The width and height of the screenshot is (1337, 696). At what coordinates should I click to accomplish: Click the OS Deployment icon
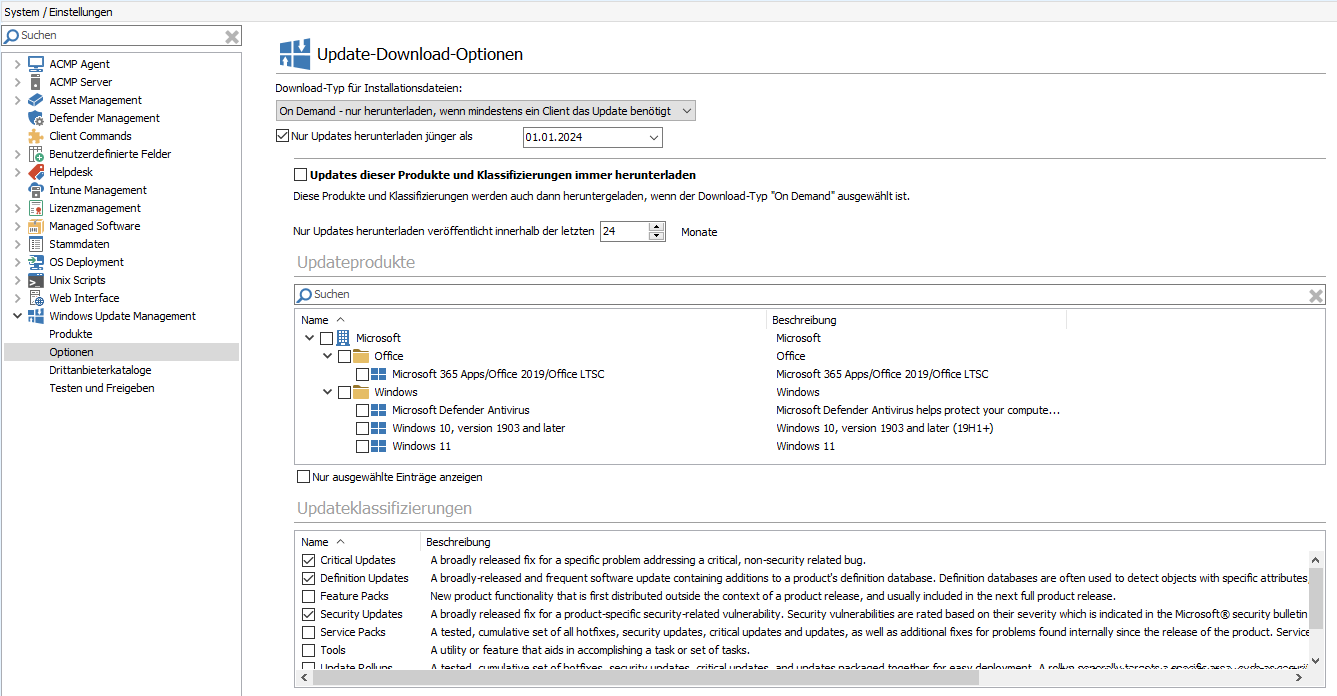[34, 261]
